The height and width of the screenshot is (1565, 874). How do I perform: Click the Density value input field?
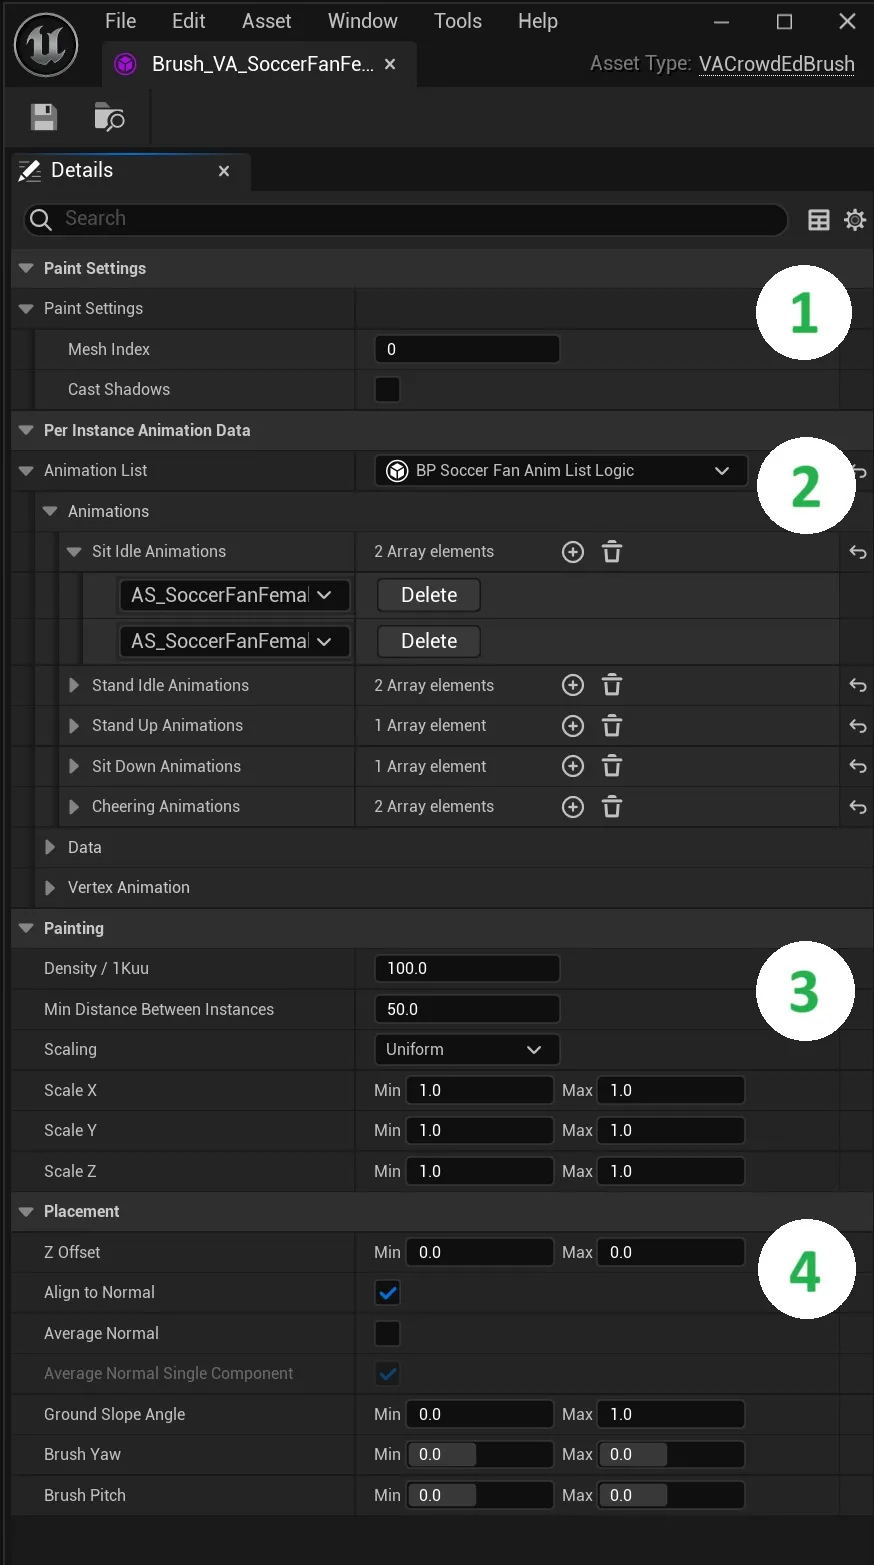point(466,968)
